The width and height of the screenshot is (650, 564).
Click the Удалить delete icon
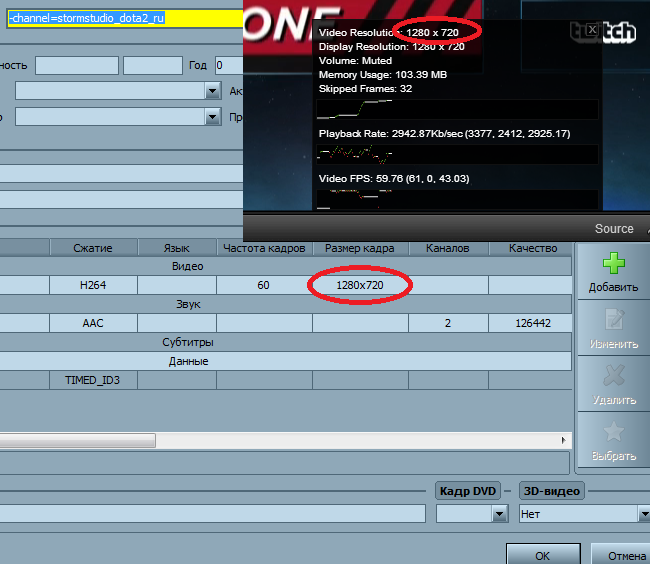(613, 377)
